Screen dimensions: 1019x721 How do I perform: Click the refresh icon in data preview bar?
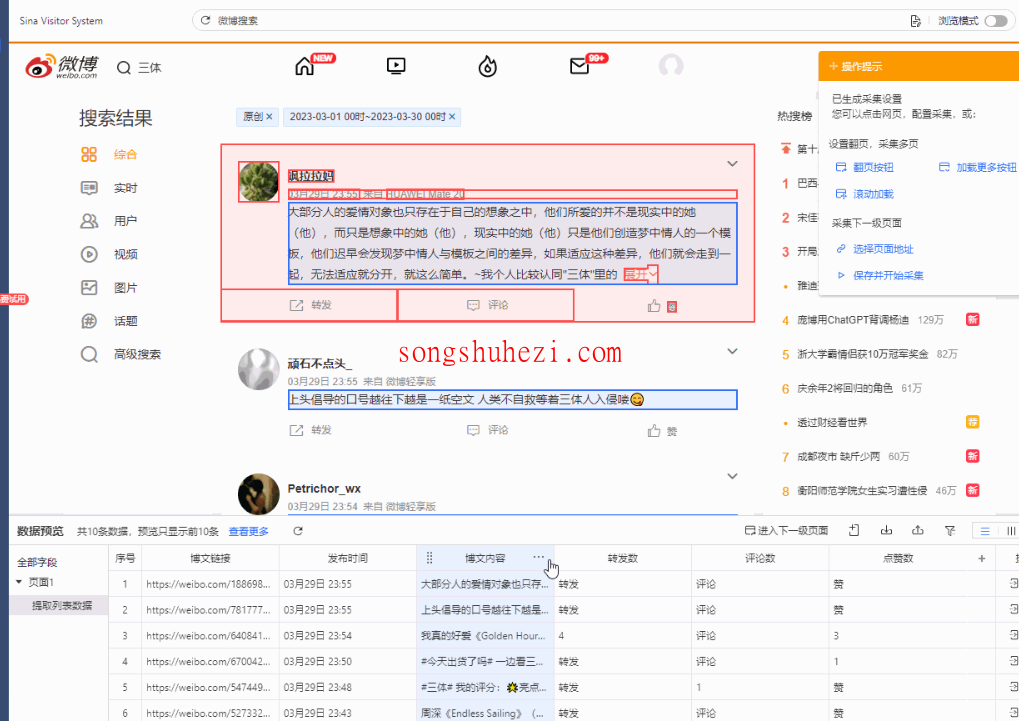pos(298,531)
